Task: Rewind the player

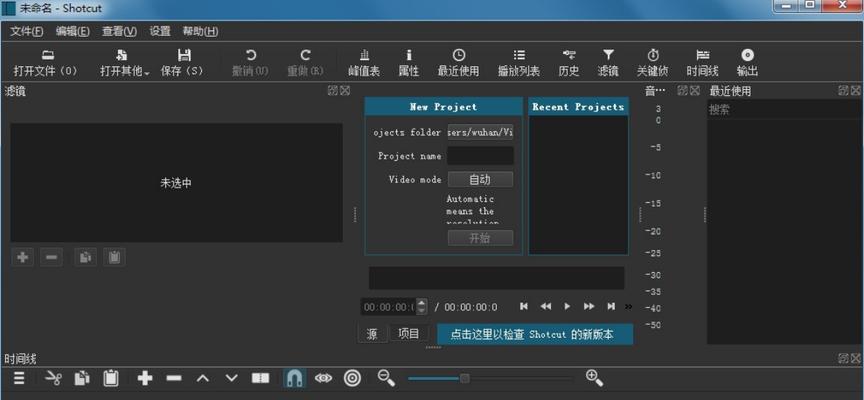Action: coord(546,306)
